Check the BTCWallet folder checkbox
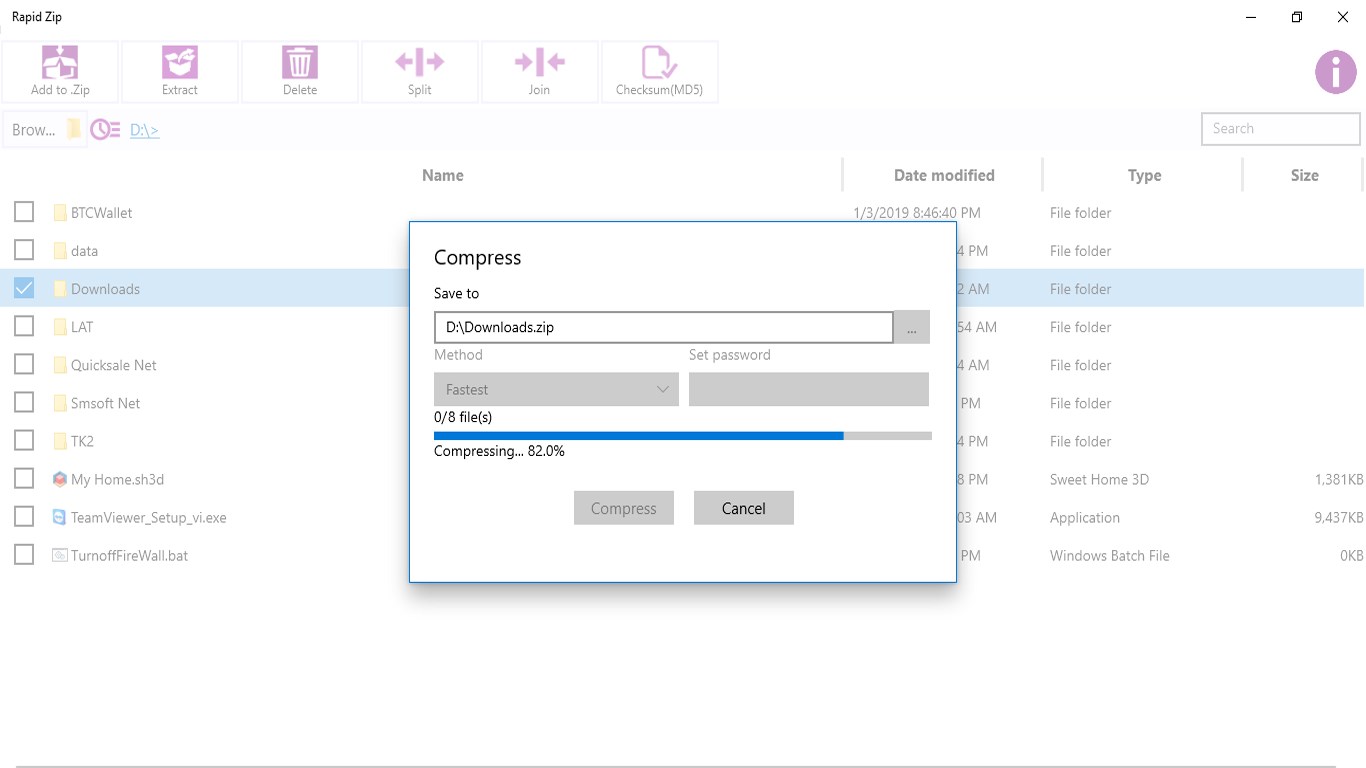 [x=24, y=212]
